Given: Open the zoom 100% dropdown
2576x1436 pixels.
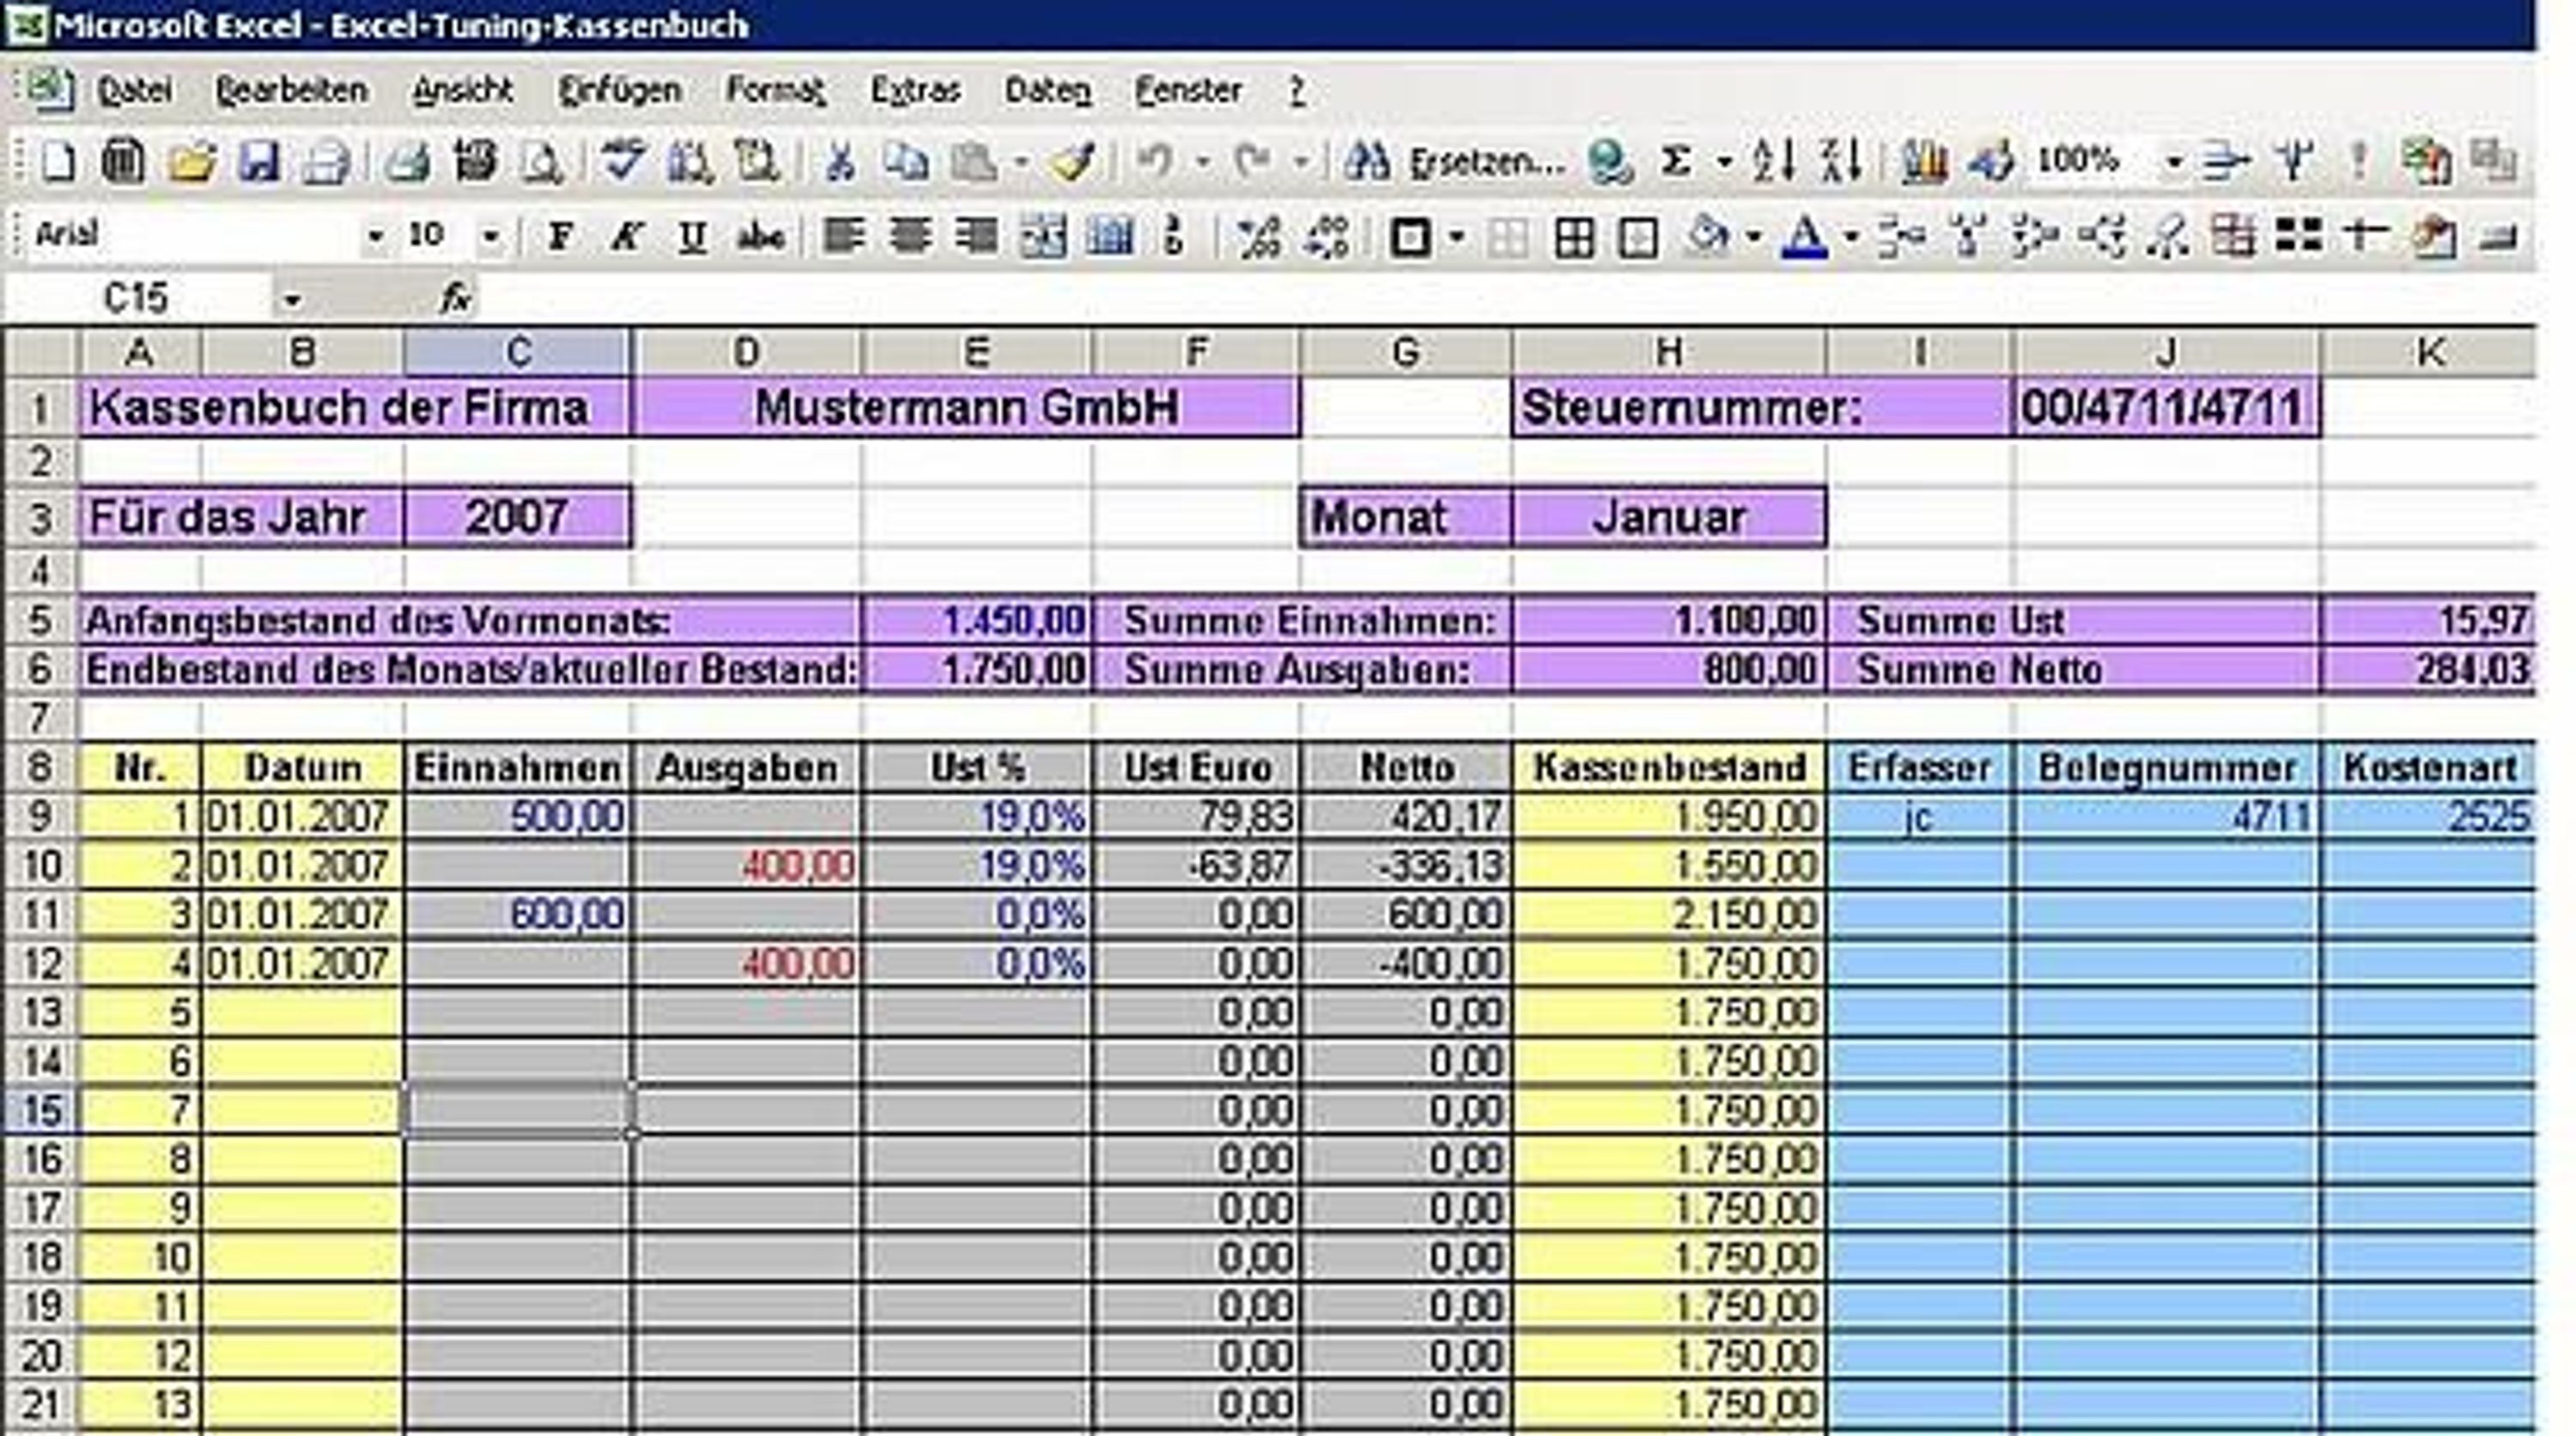Looking at the screenshot, I should (2174, 161).
